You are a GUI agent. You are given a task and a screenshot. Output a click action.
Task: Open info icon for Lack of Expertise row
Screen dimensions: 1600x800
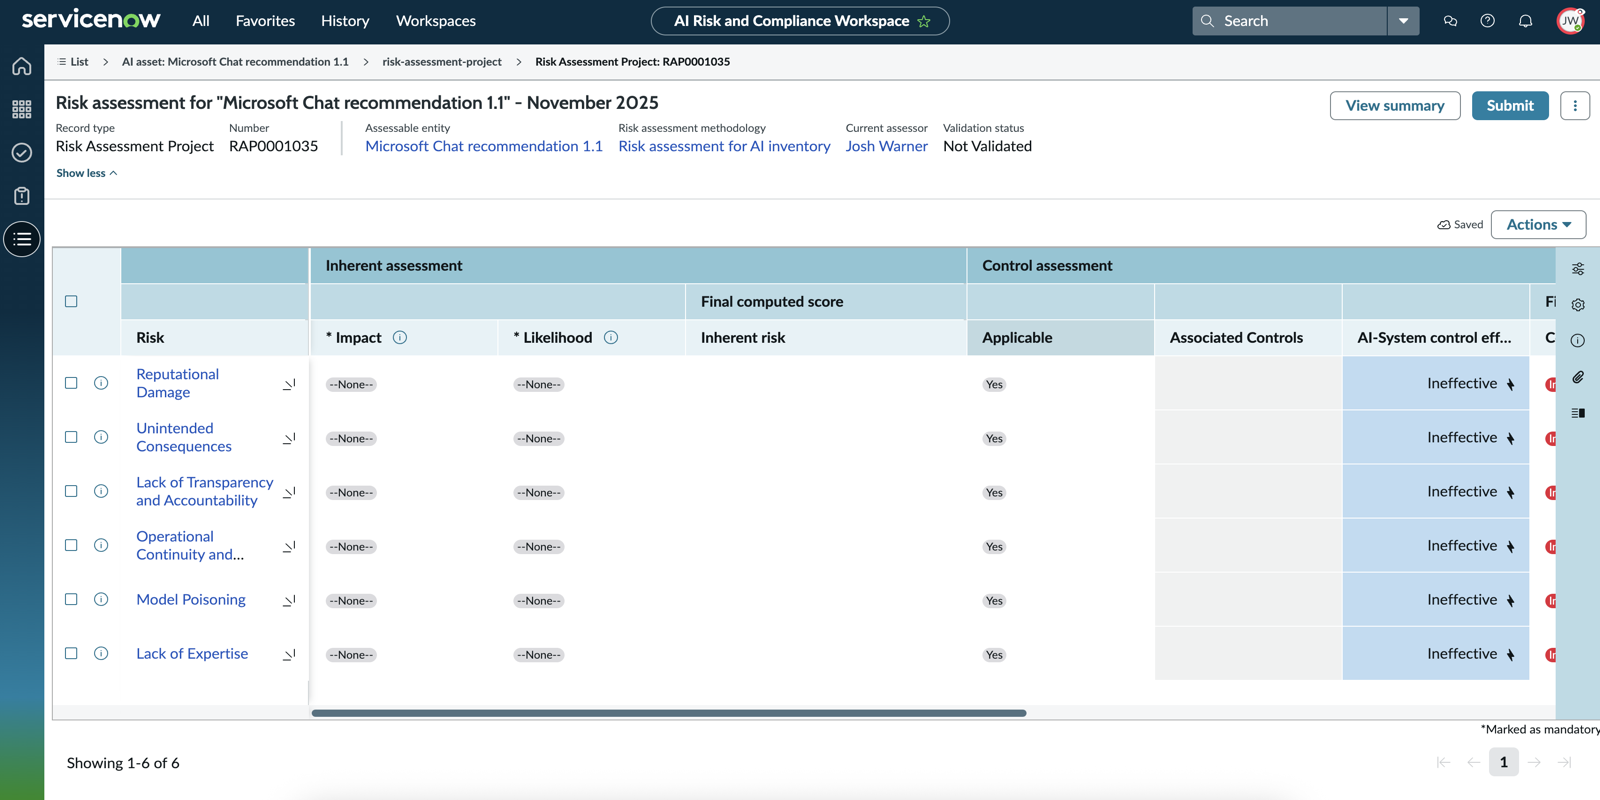[x=101, y=653]
